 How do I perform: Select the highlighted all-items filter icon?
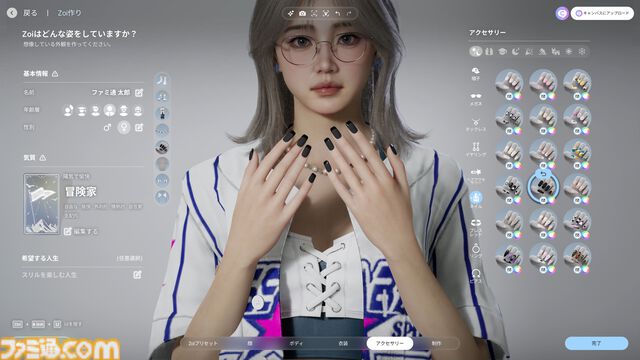476,51
